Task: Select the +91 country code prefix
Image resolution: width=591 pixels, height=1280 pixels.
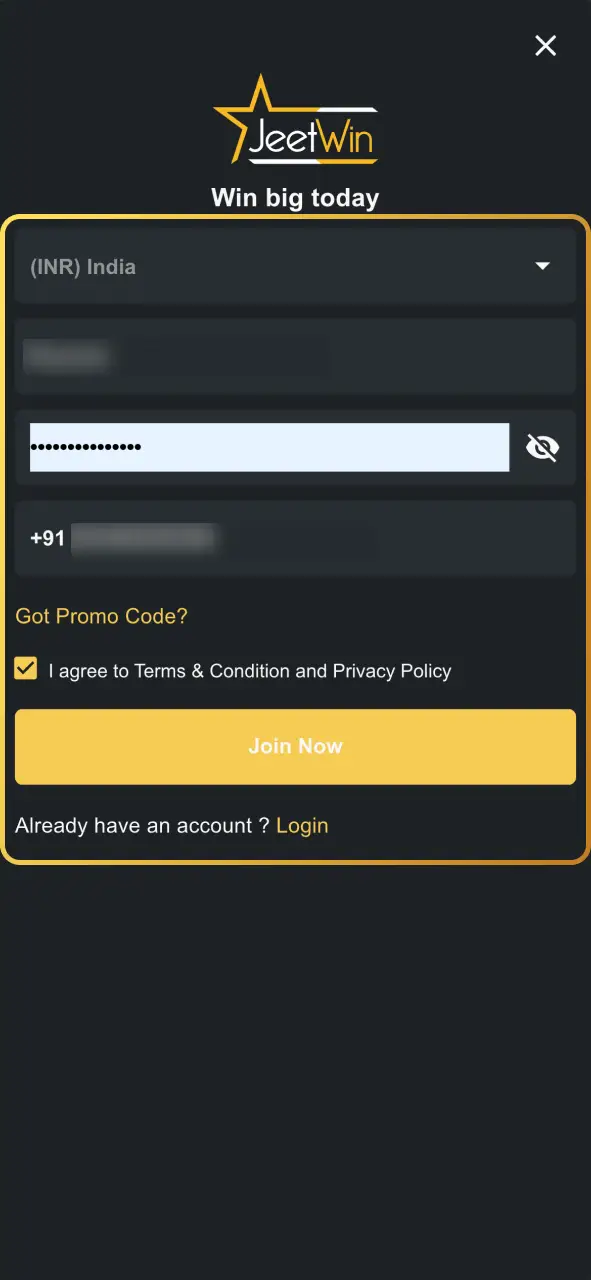Action: tap(48, 538)
